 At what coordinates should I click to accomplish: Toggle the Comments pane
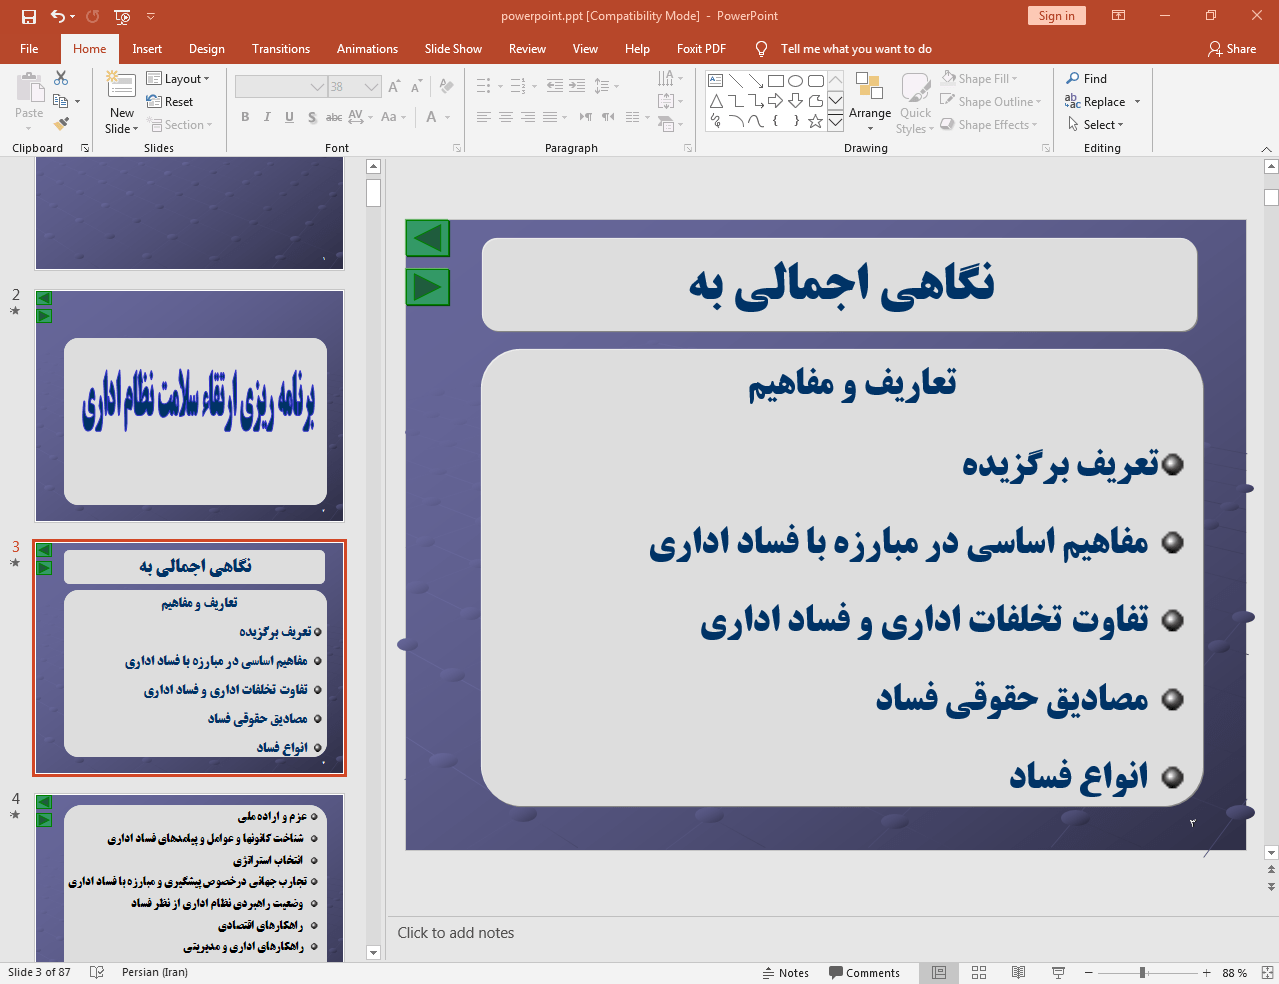point(864,972)
